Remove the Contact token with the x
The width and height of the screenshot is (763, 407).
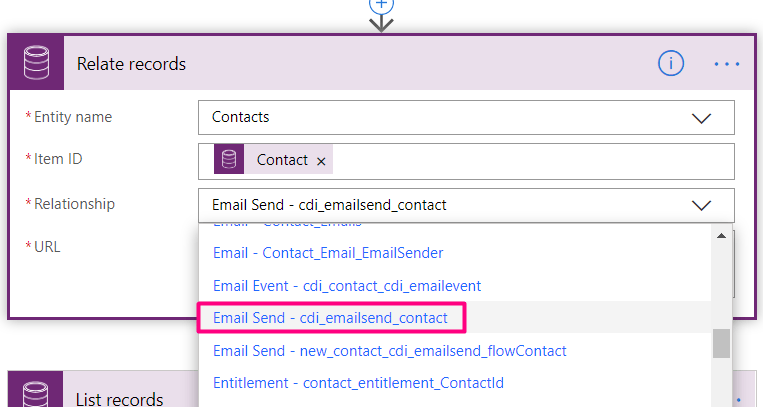(x=321, y=161)
